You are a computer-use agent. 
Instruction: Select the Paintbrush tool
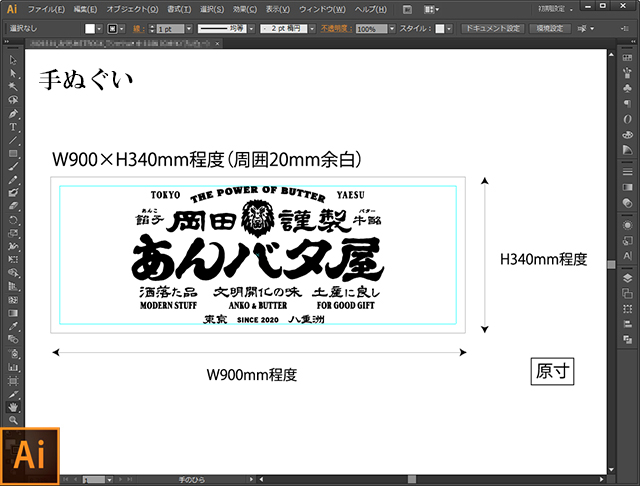coord(13,166)
